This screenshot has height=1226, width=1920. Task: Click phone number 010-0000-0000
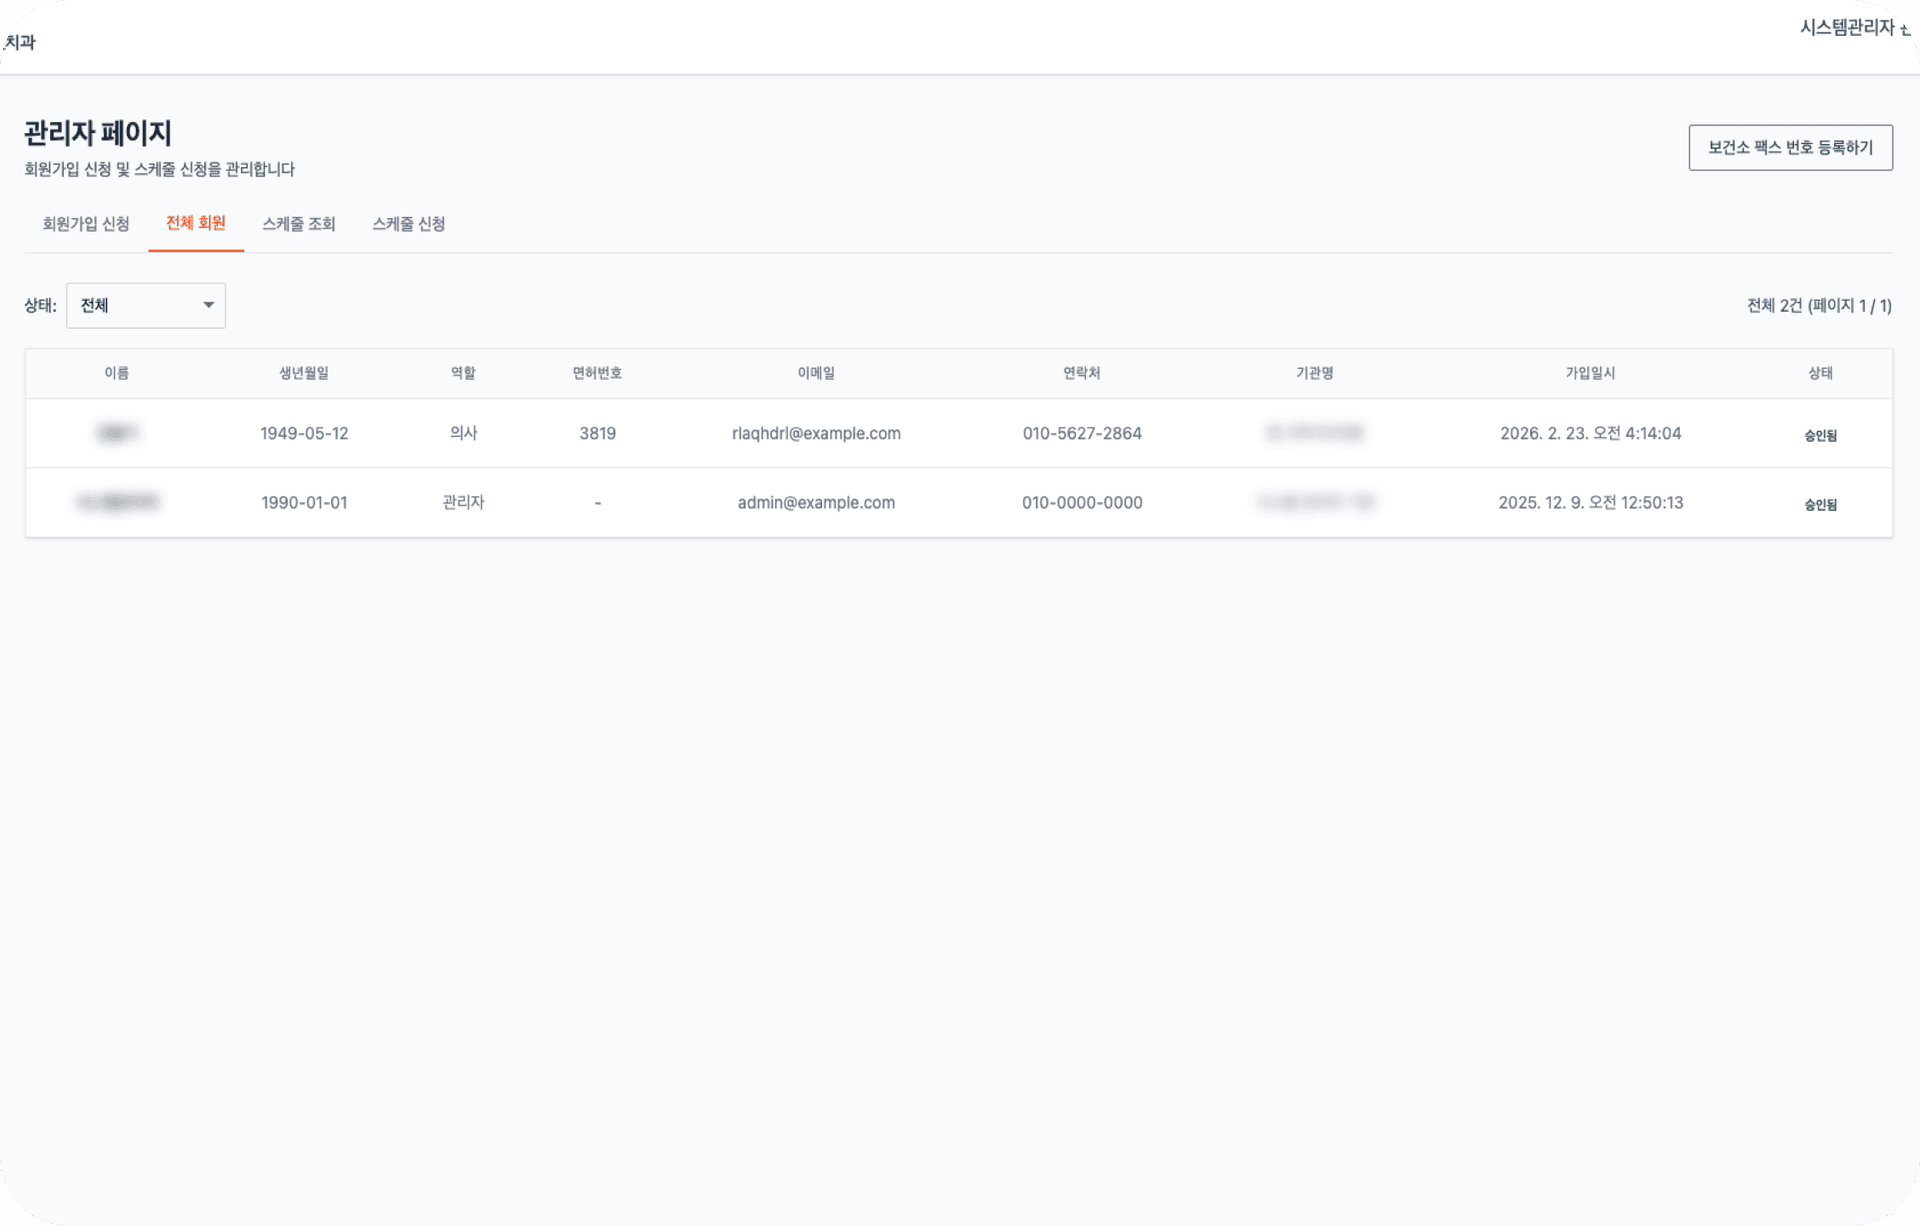(x=1082, y=502)
